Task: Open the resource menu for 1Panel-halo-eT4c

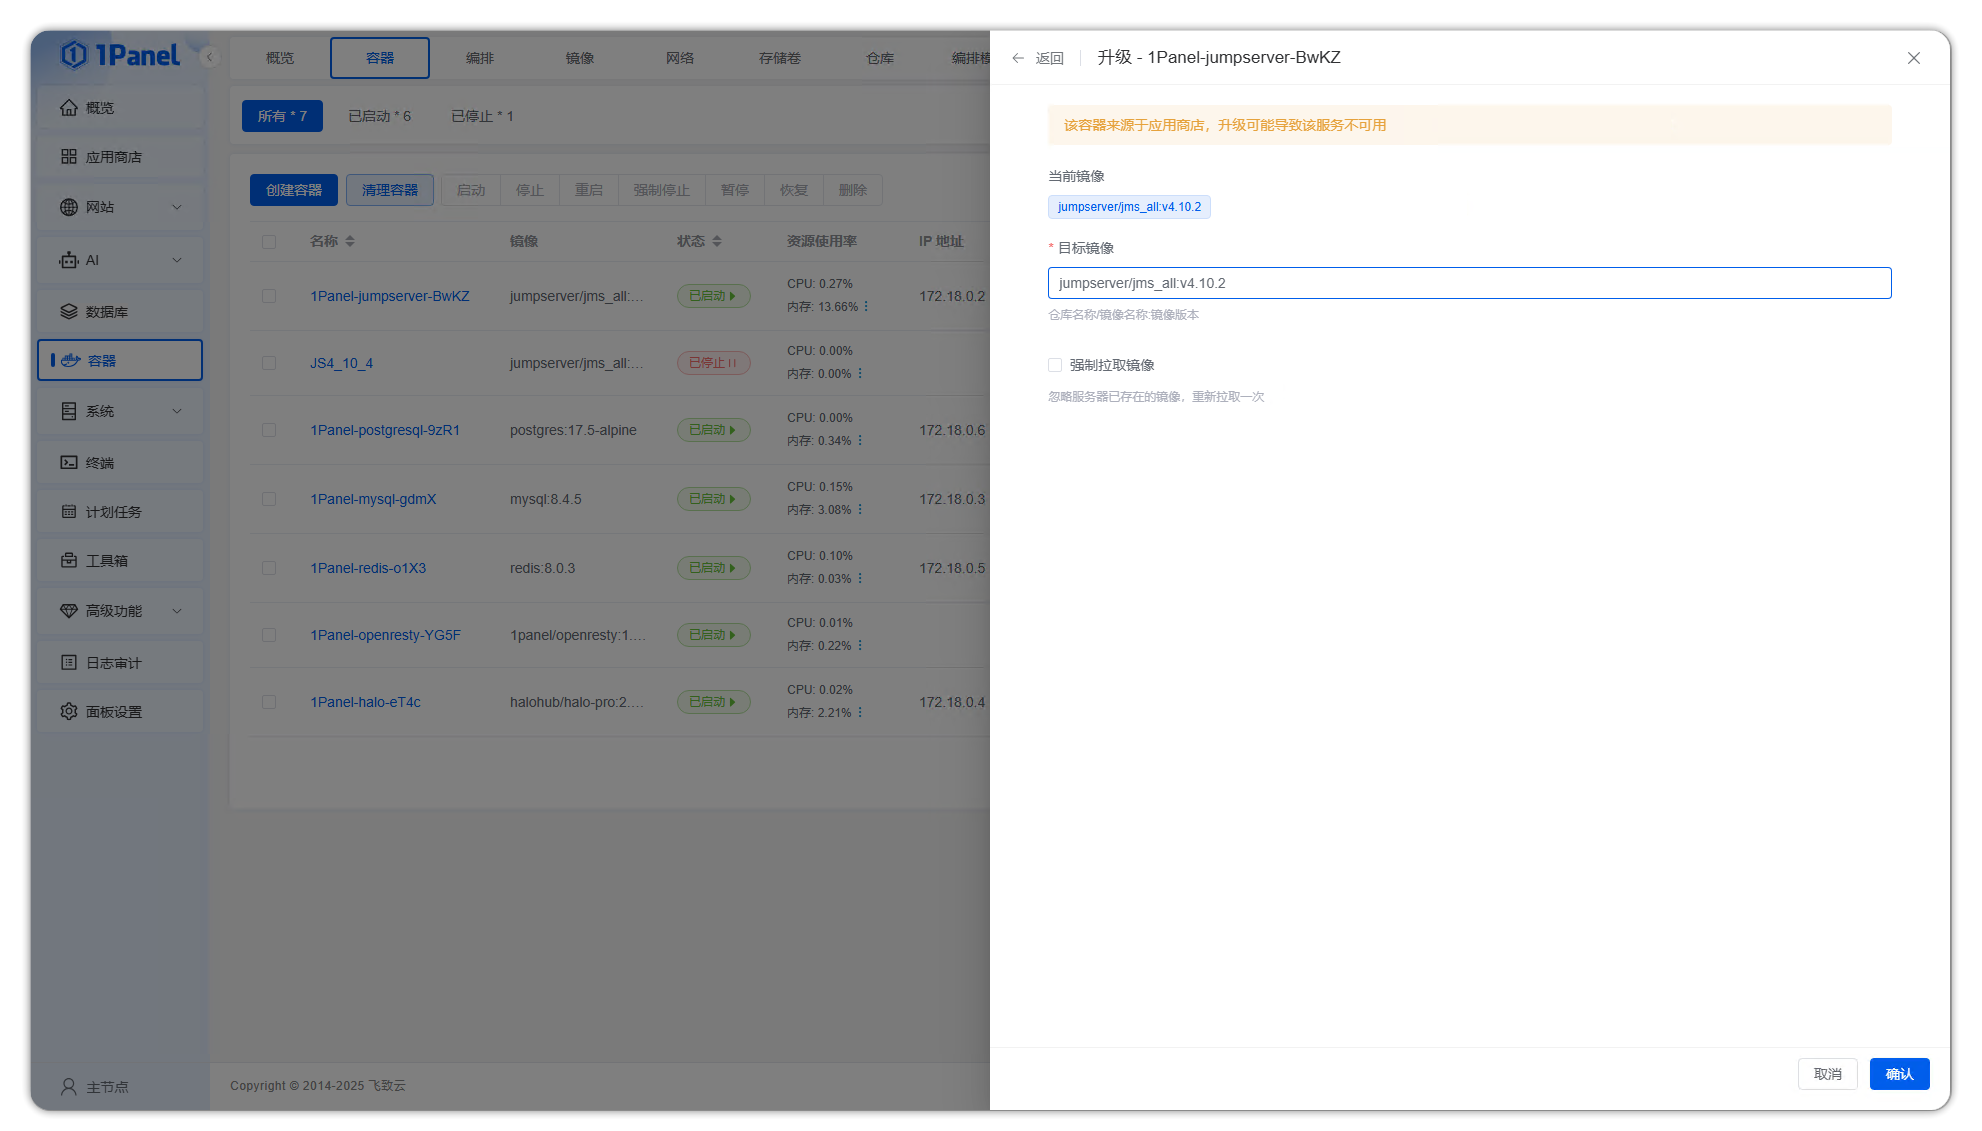Action: 860,713
